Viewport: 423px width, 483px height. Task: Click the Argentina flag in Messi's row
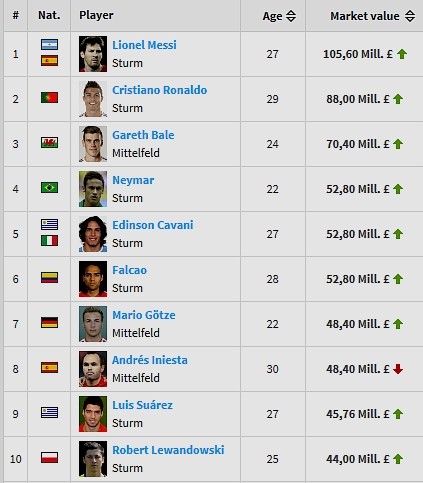(x=49, y=44)
